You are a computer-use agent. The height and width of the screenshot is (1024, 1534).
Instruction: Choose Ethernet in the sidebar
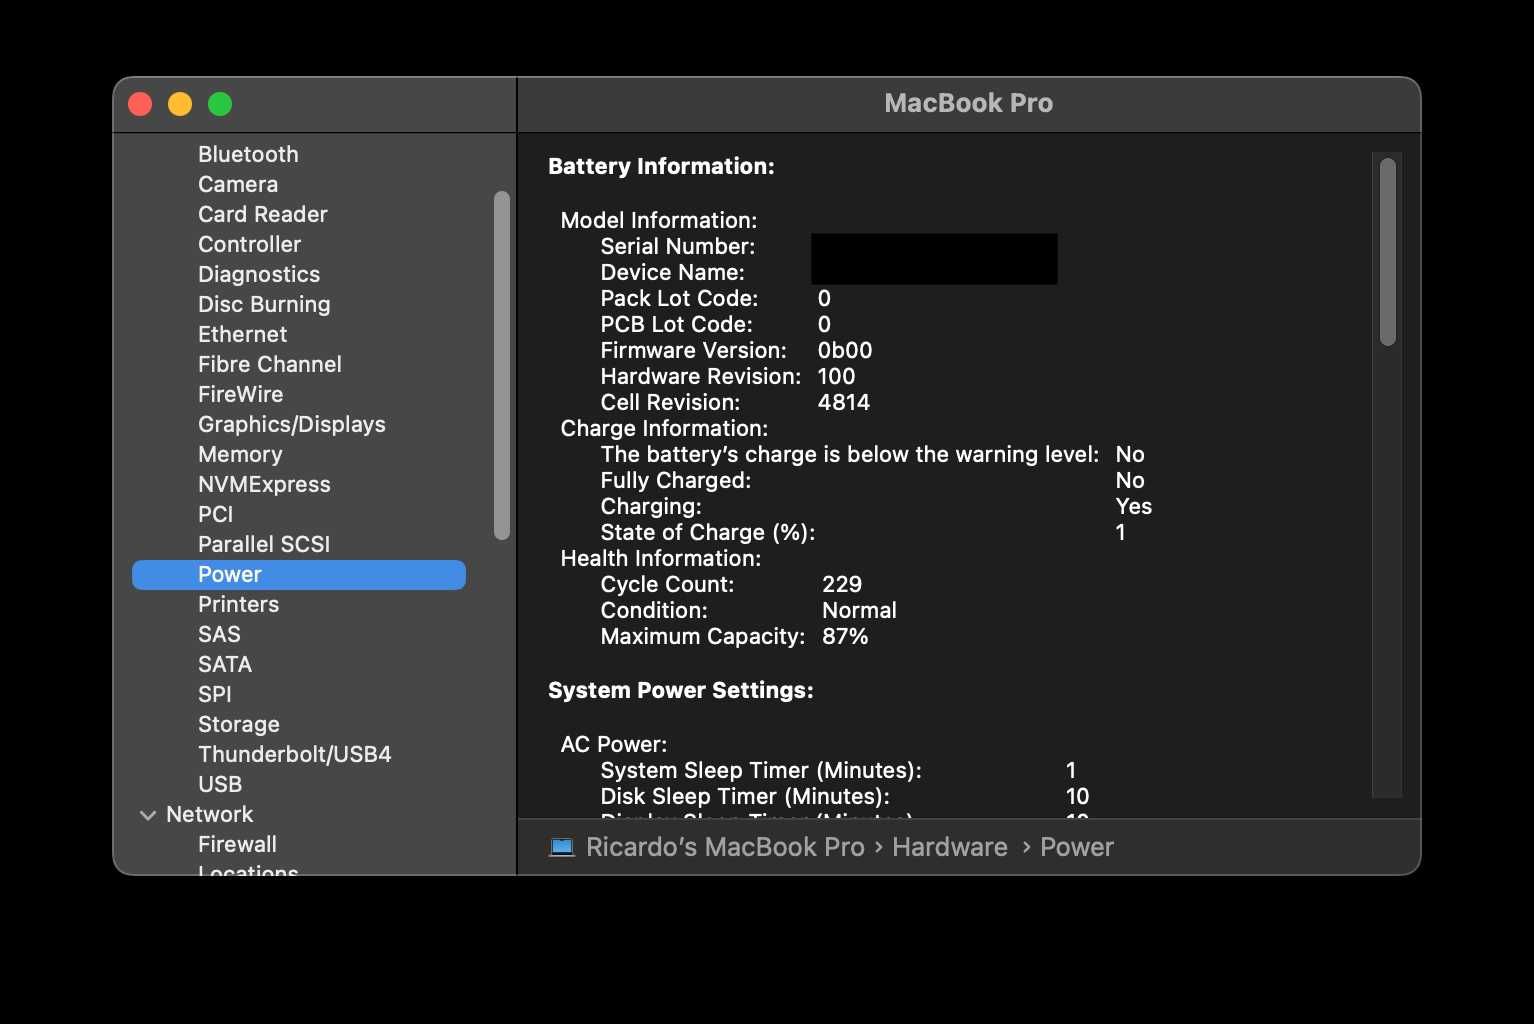[x=242, y=334]
